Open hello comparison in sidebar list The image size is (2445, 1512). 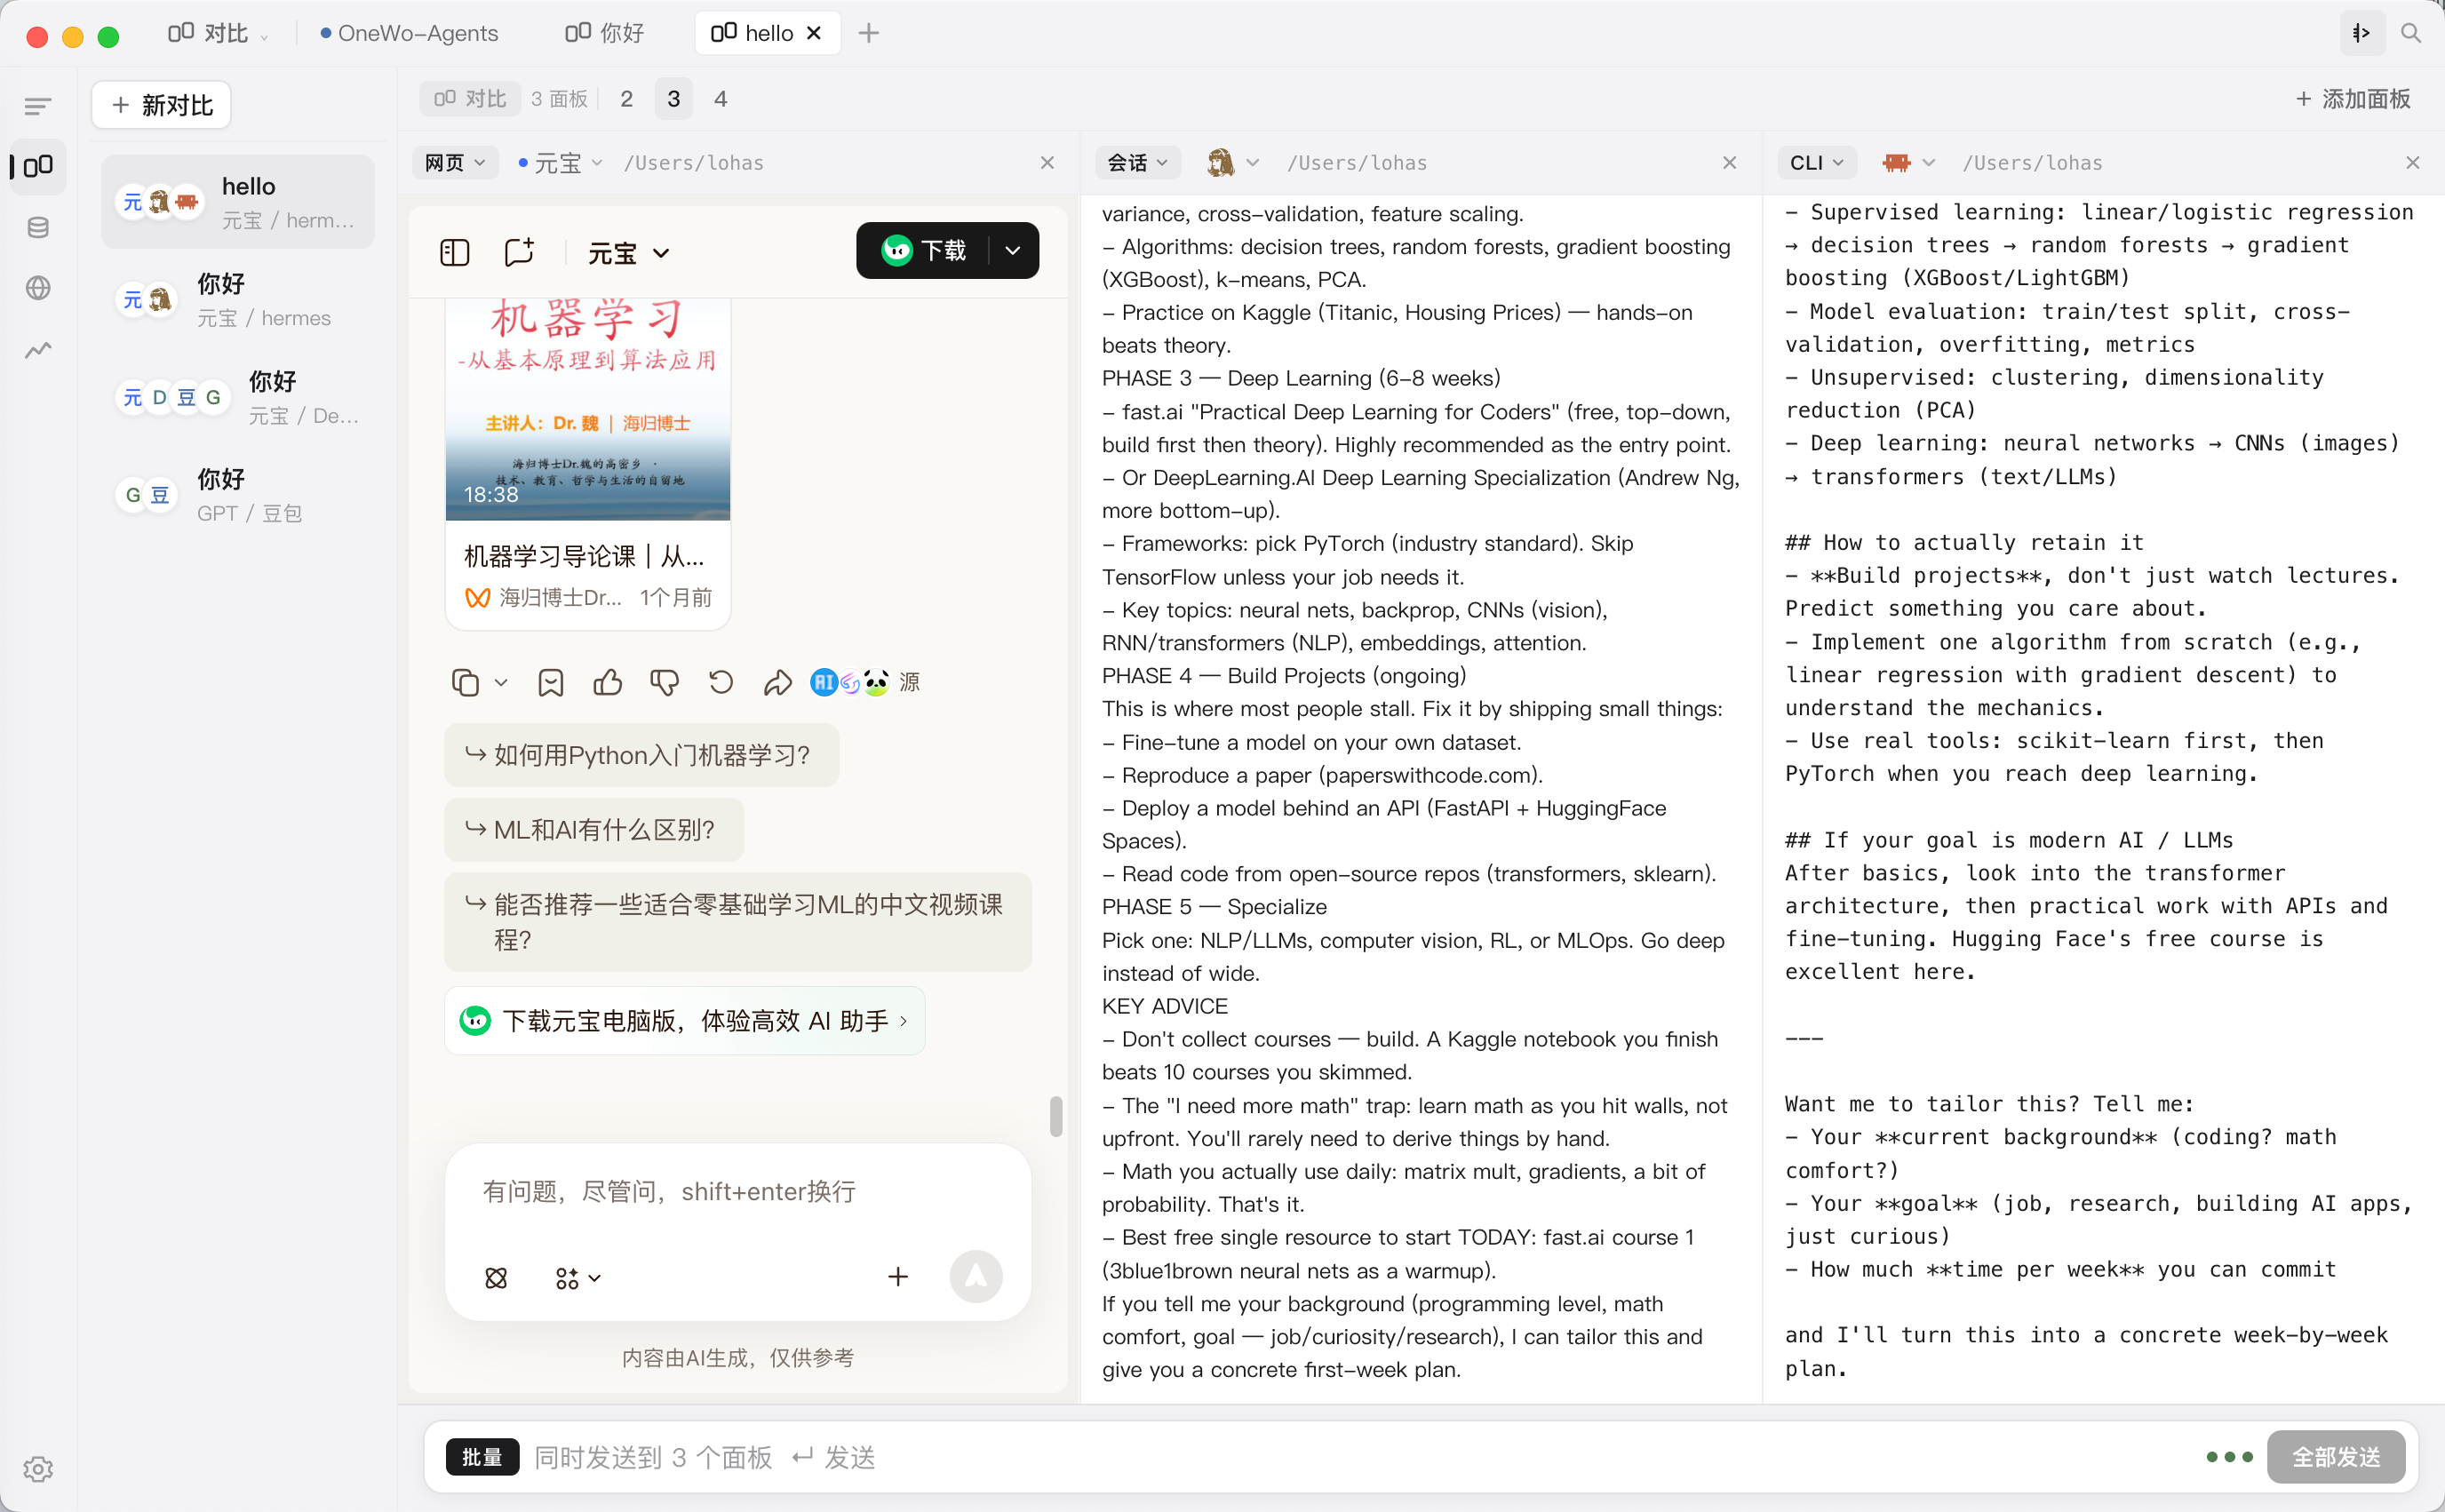tap(238, 201)
